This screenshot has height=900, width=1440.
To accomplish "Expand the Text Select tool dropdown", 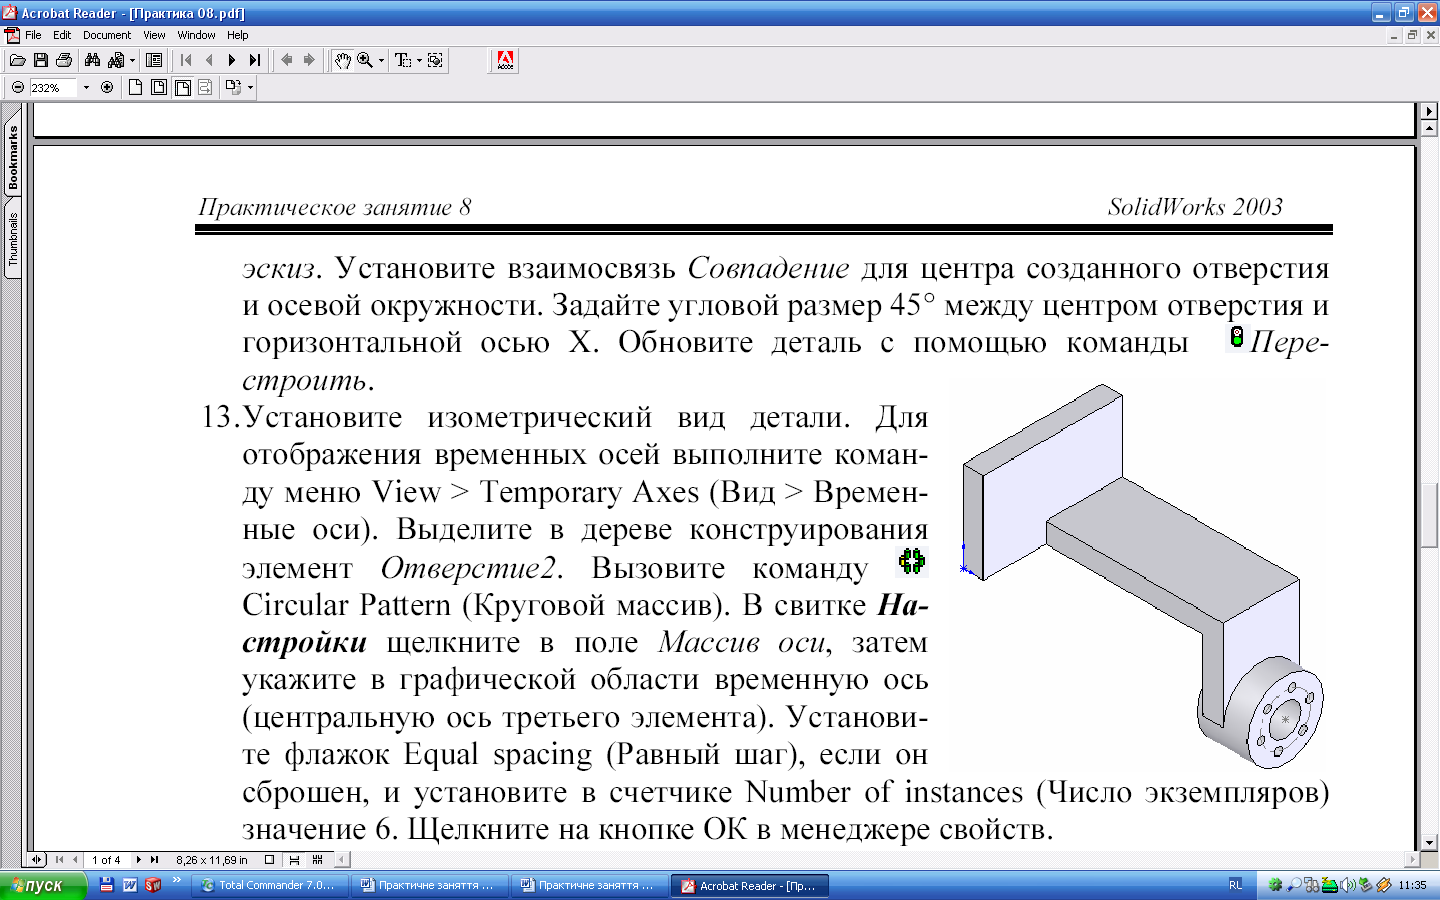I will (x=419, y=61).
